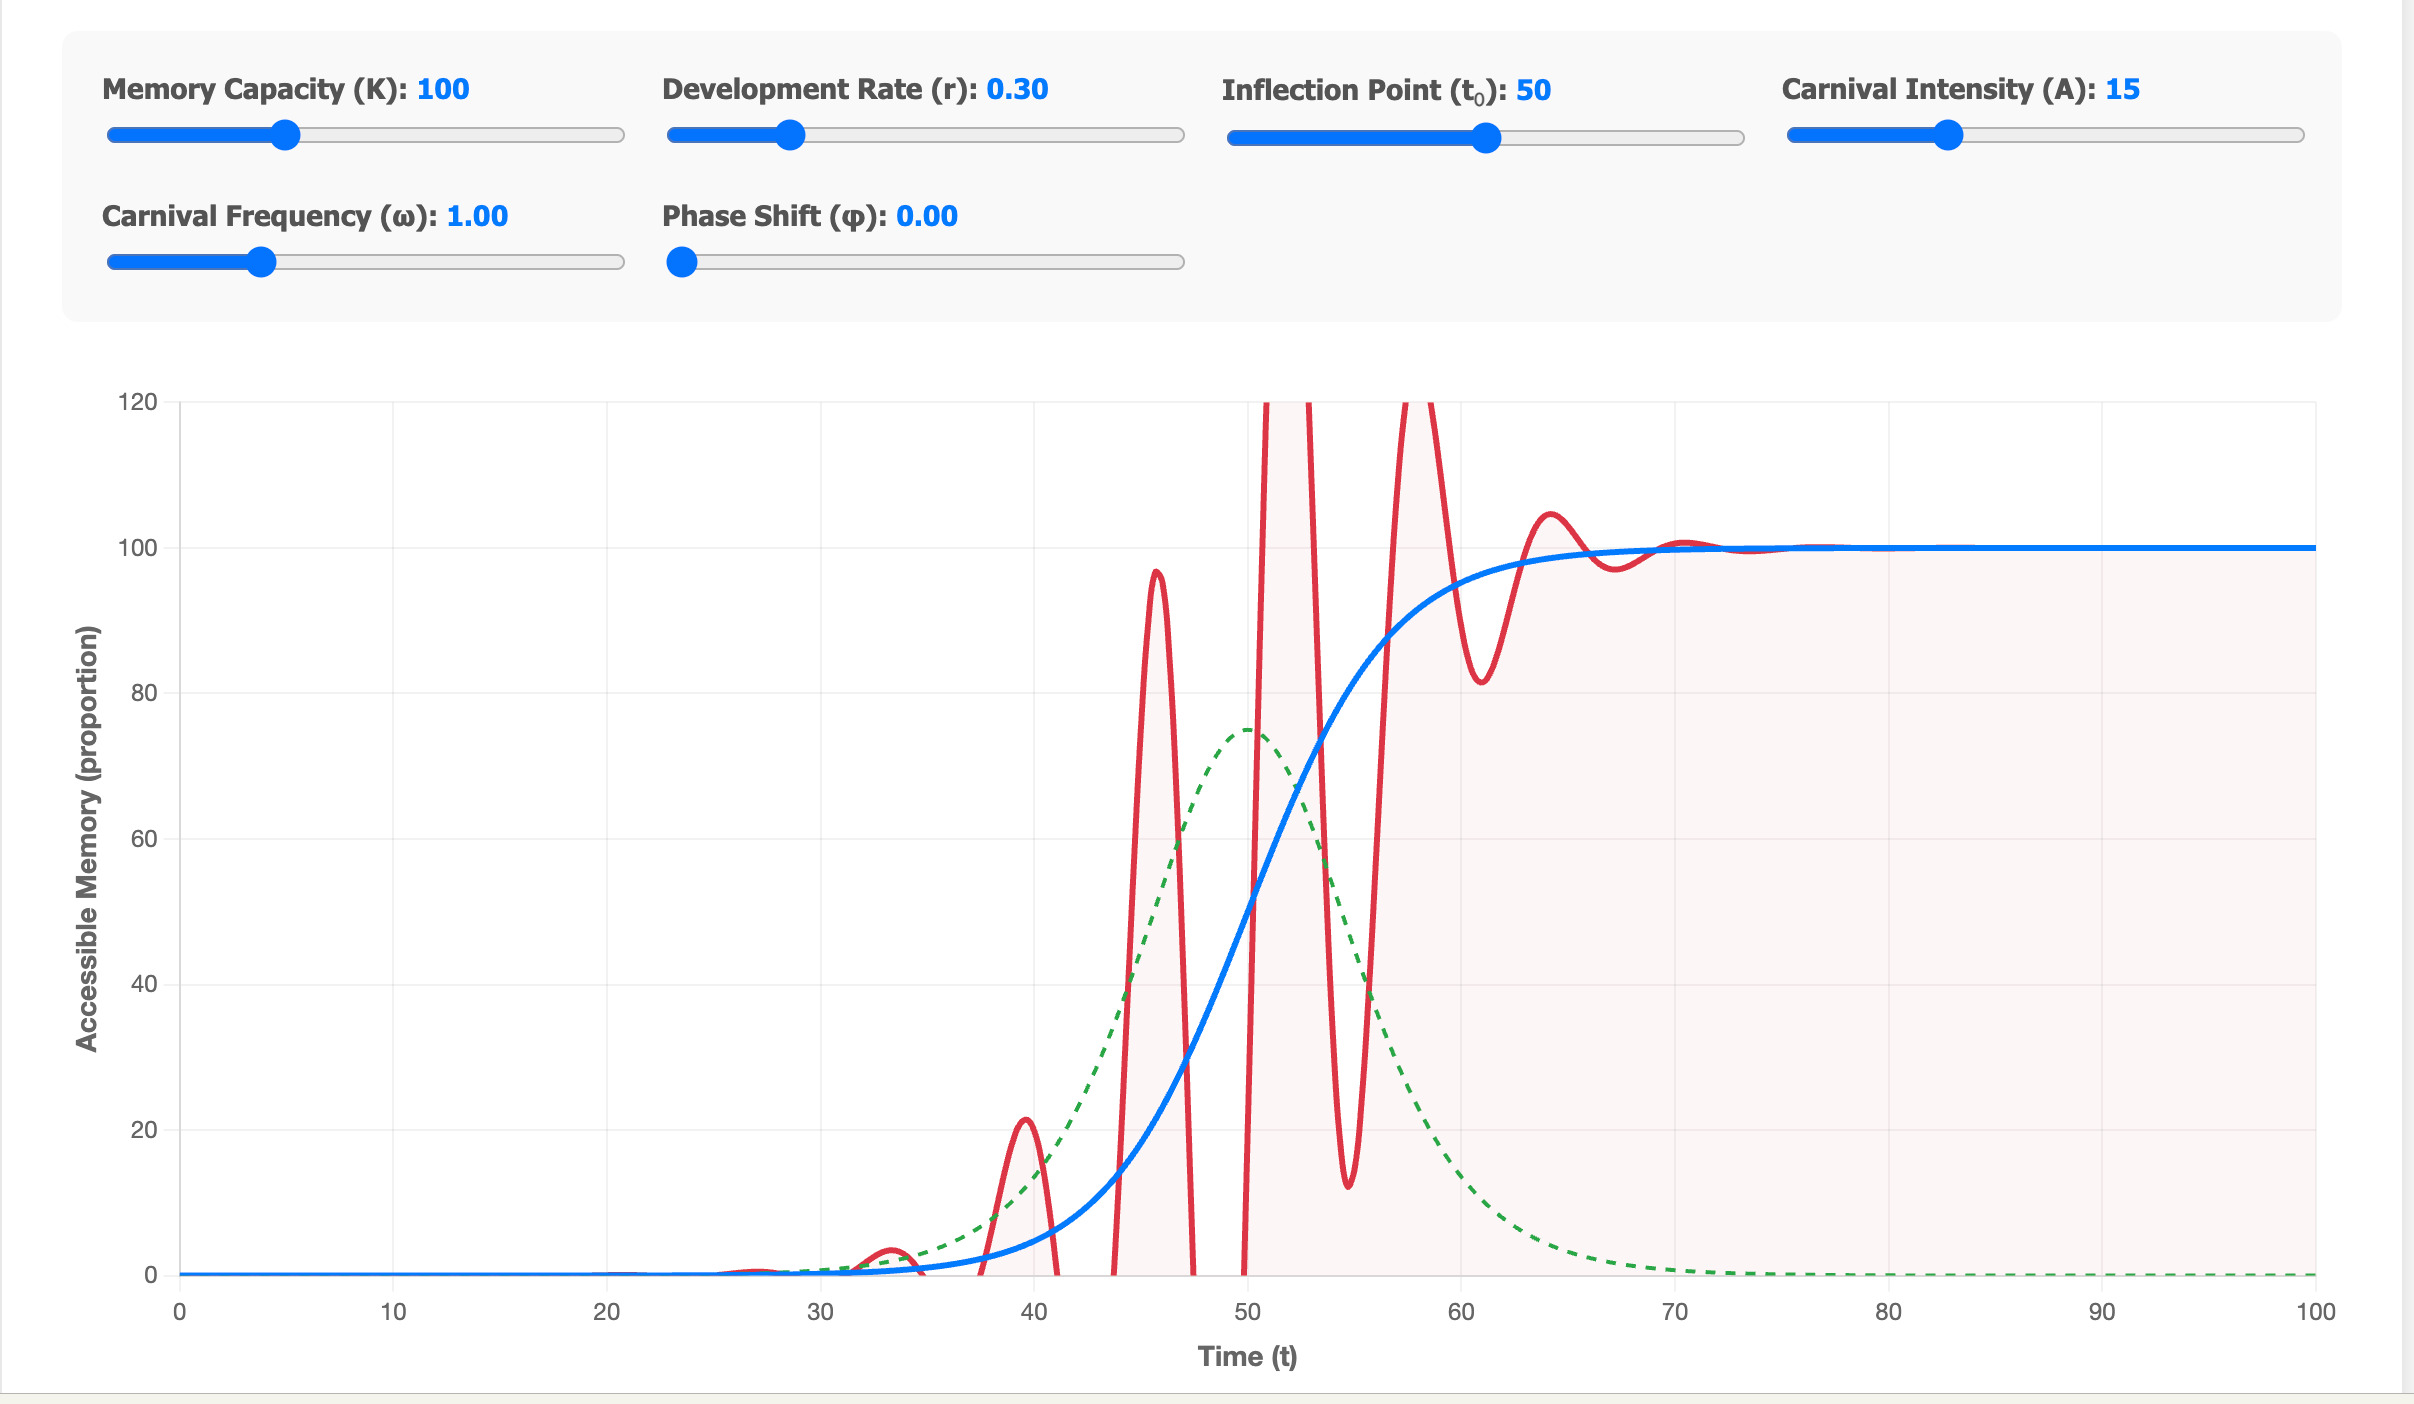This screenshot has height=1404, width=2414.
Task: Click the Memory Capacity value 100
Action: tap(443, 89)
